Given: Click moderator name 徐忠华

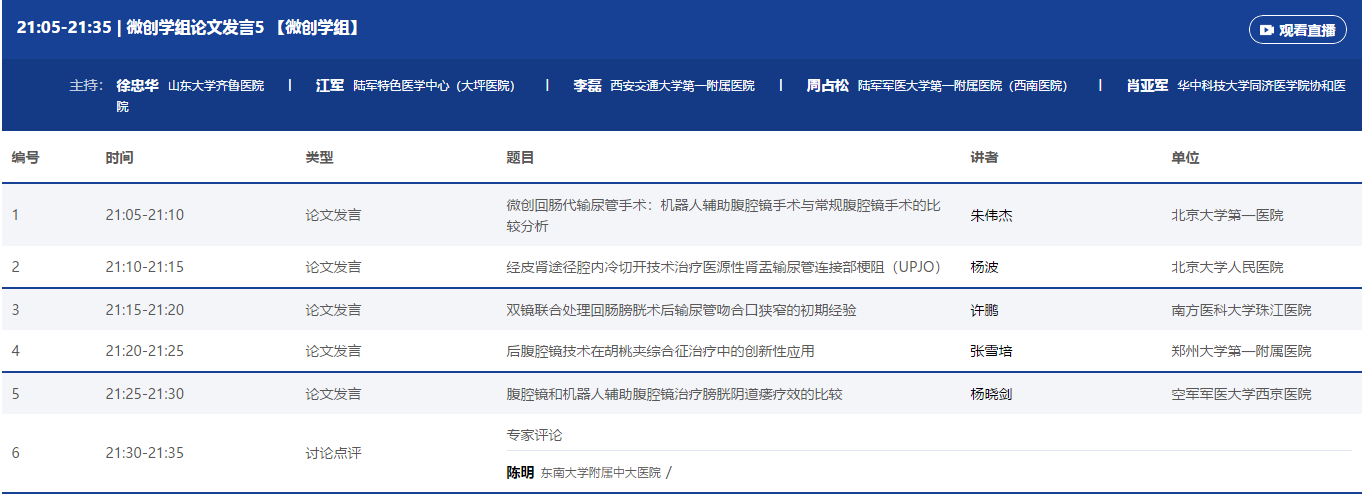Looking at the screenshot, I should coord(137,86).
